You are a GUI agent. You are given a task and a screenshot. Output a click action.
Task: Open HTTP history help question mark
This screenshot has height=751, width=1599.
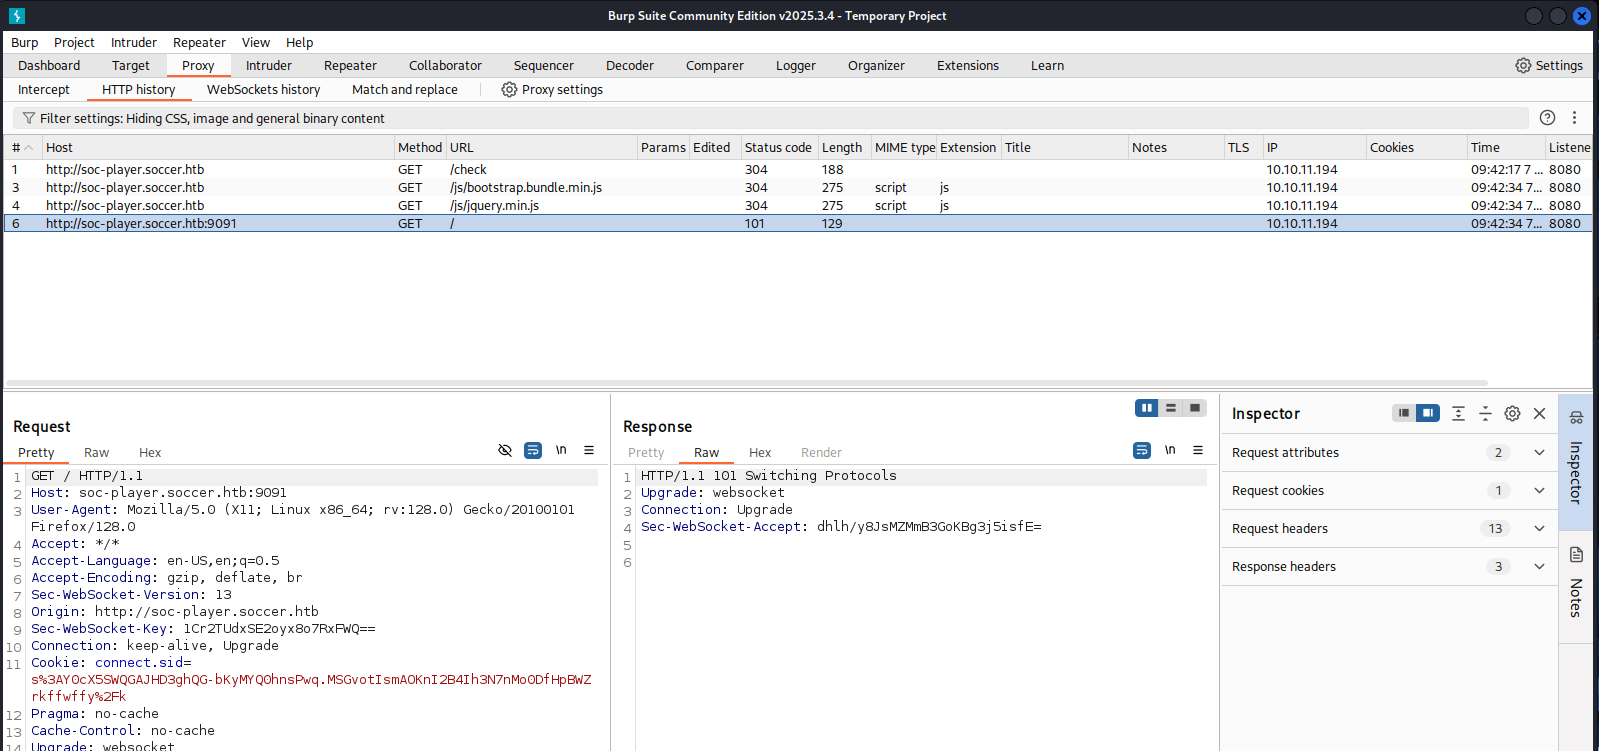point(1547,117)
